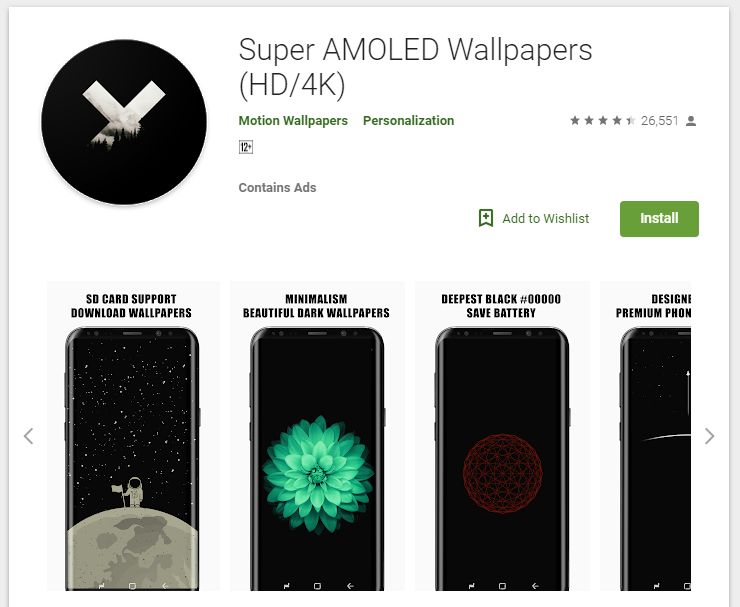Click the Super AMOLED Wallpapers app icon
Screen dimensions: 740x607
tap(124, 122)
